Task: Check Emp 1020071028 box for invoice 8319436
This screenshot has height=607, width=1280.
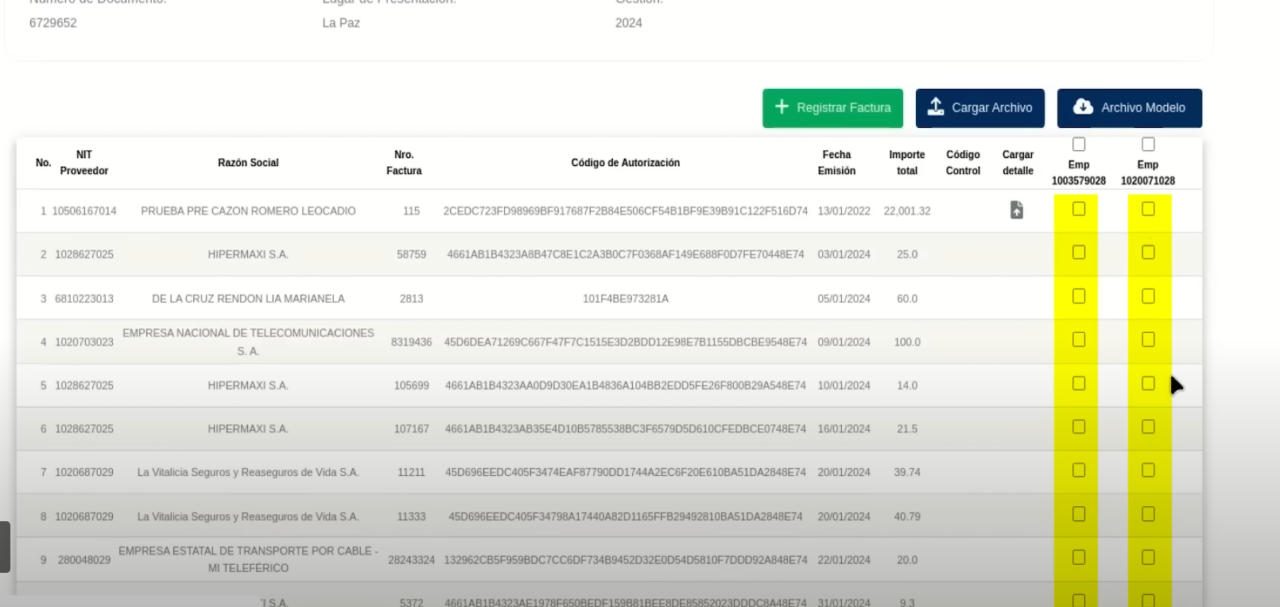Action: pos(1148,339)
